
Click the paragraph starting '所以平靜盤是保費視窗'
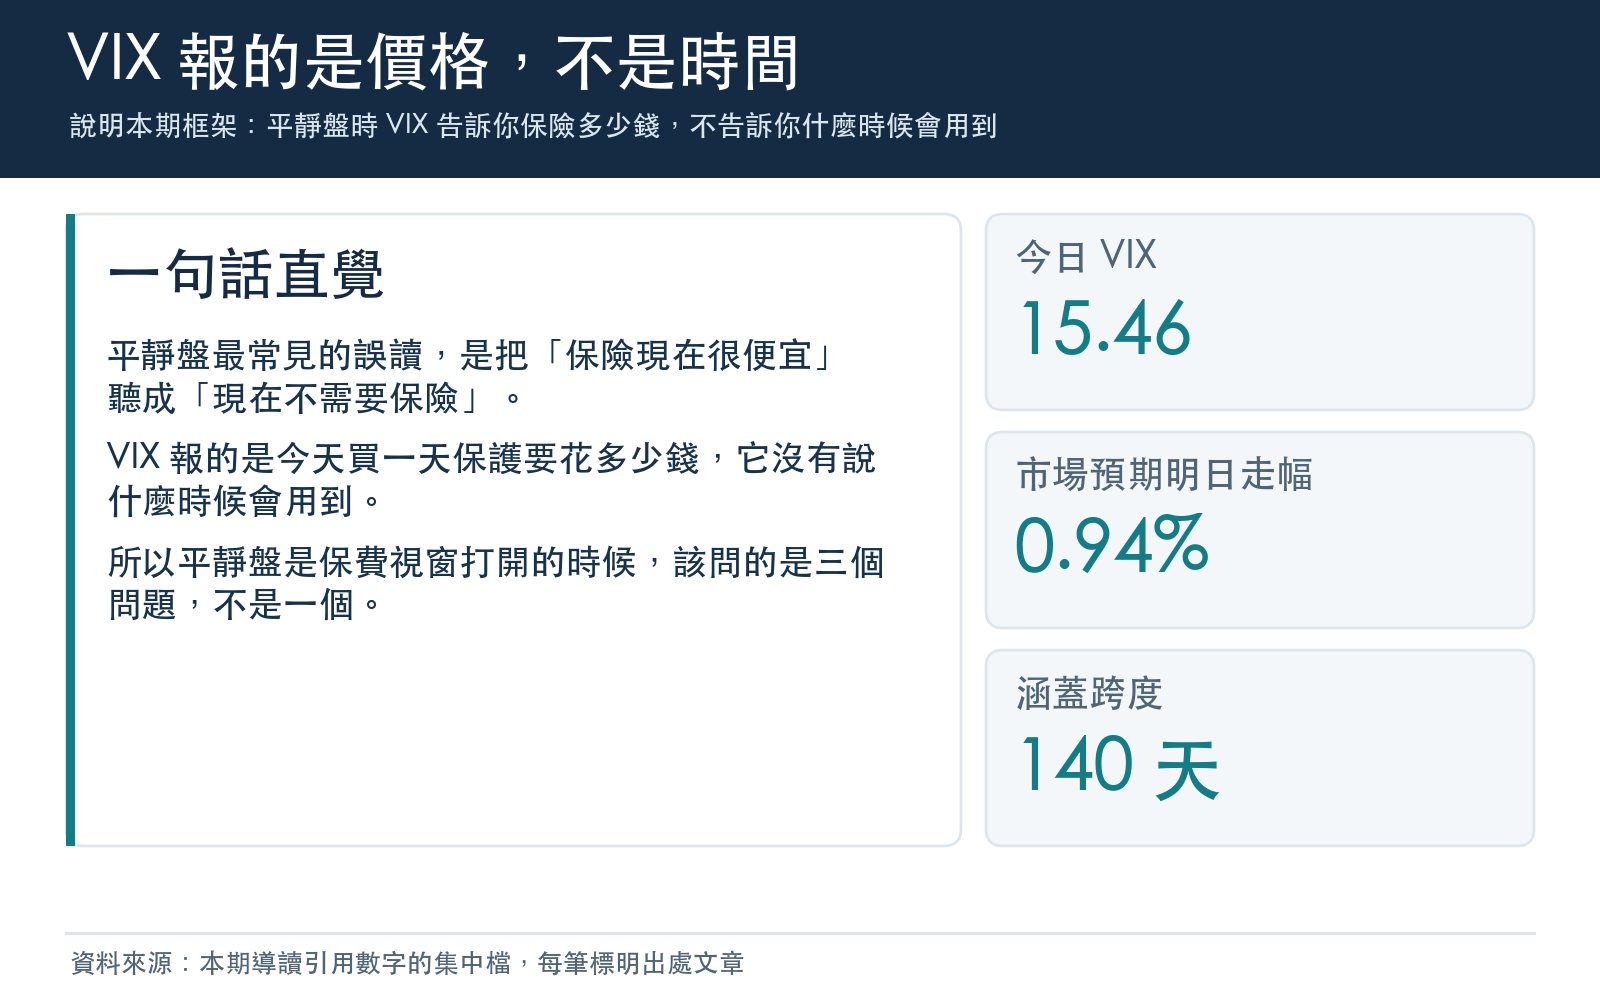click(x=496, y=583)
